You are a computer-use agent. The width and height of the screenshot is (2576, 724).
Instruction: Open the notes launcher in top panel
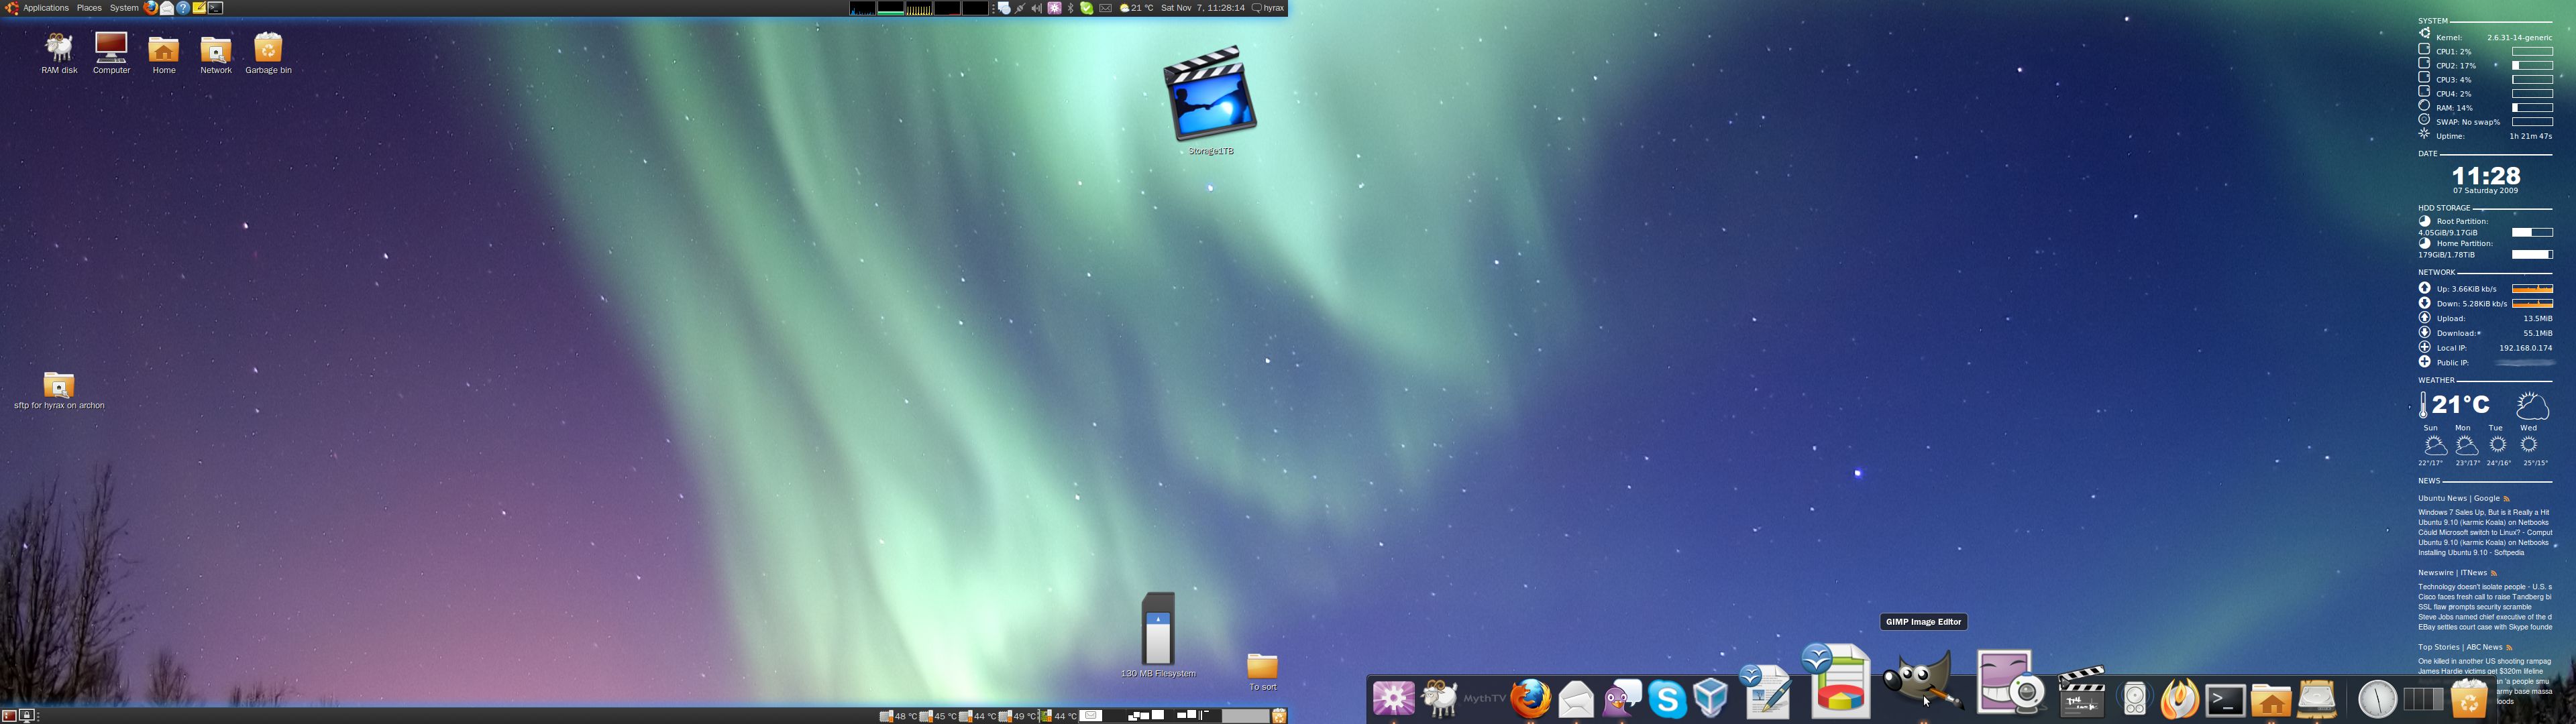200,8
